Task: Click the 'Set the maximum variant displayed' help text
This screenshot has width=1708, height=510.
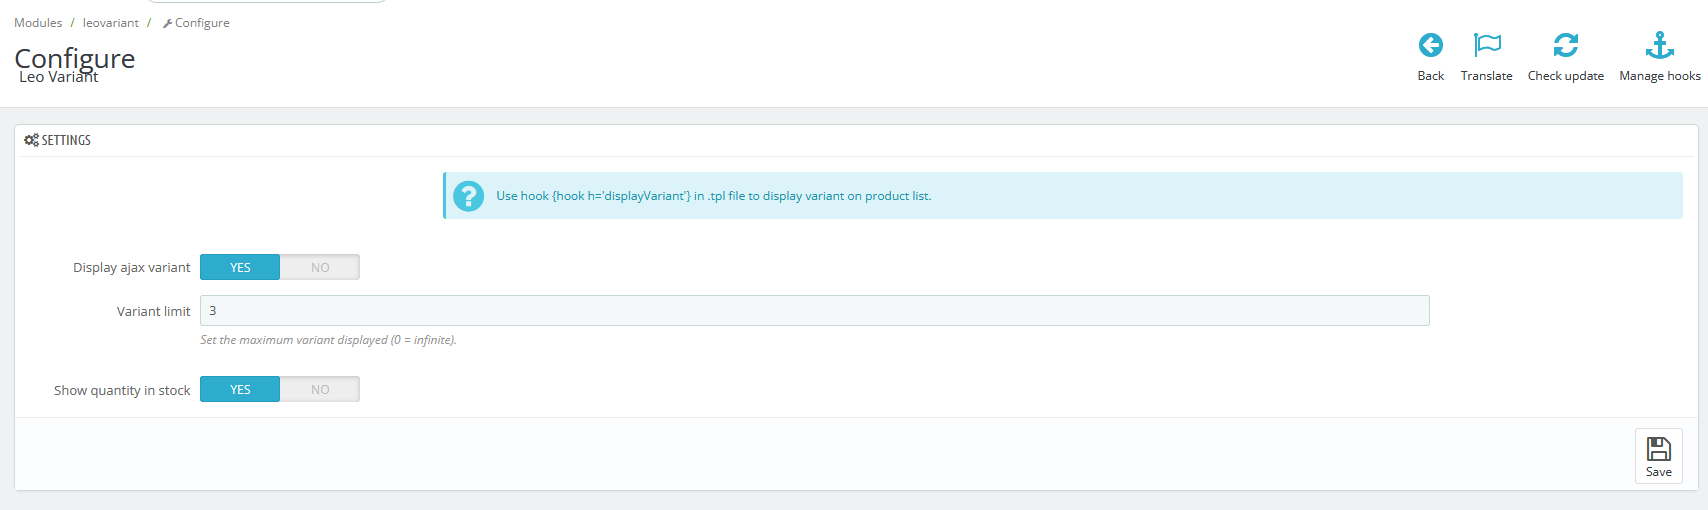Action: click(x=328, y=340)
